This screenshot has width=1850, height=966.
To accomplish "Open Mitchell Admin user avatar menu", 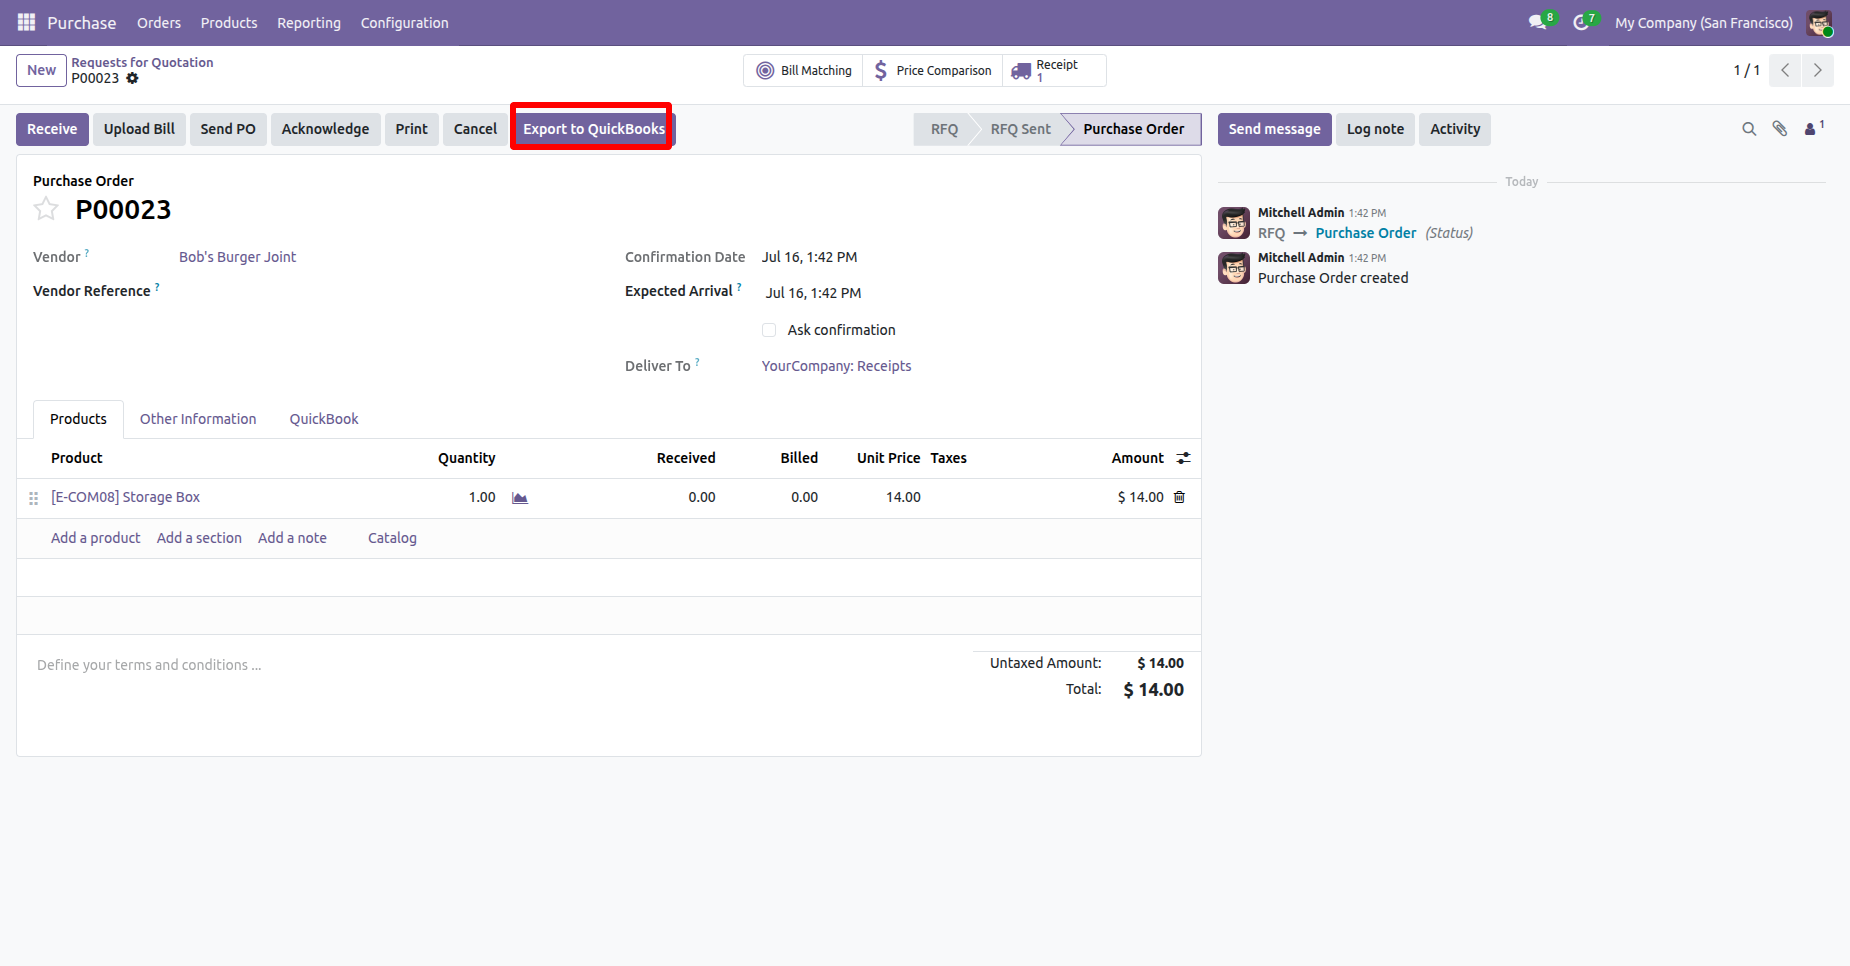I will (x=1819, y=22).
